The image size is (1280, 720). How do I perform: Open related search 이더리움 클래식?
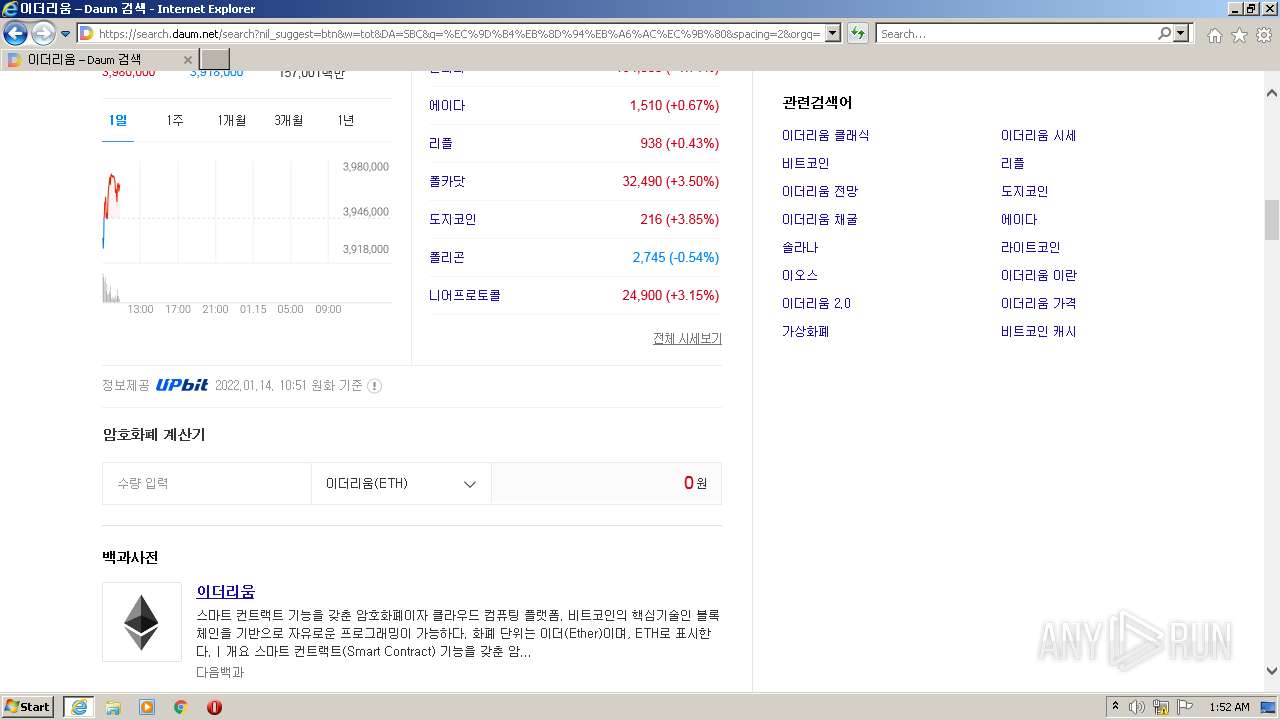[826, 136]
